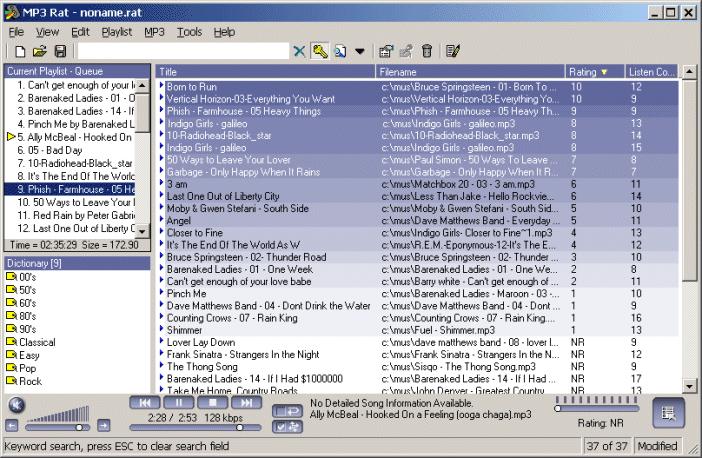Save the current rat file
Screen dimensions: 702x458
(60, 51)
